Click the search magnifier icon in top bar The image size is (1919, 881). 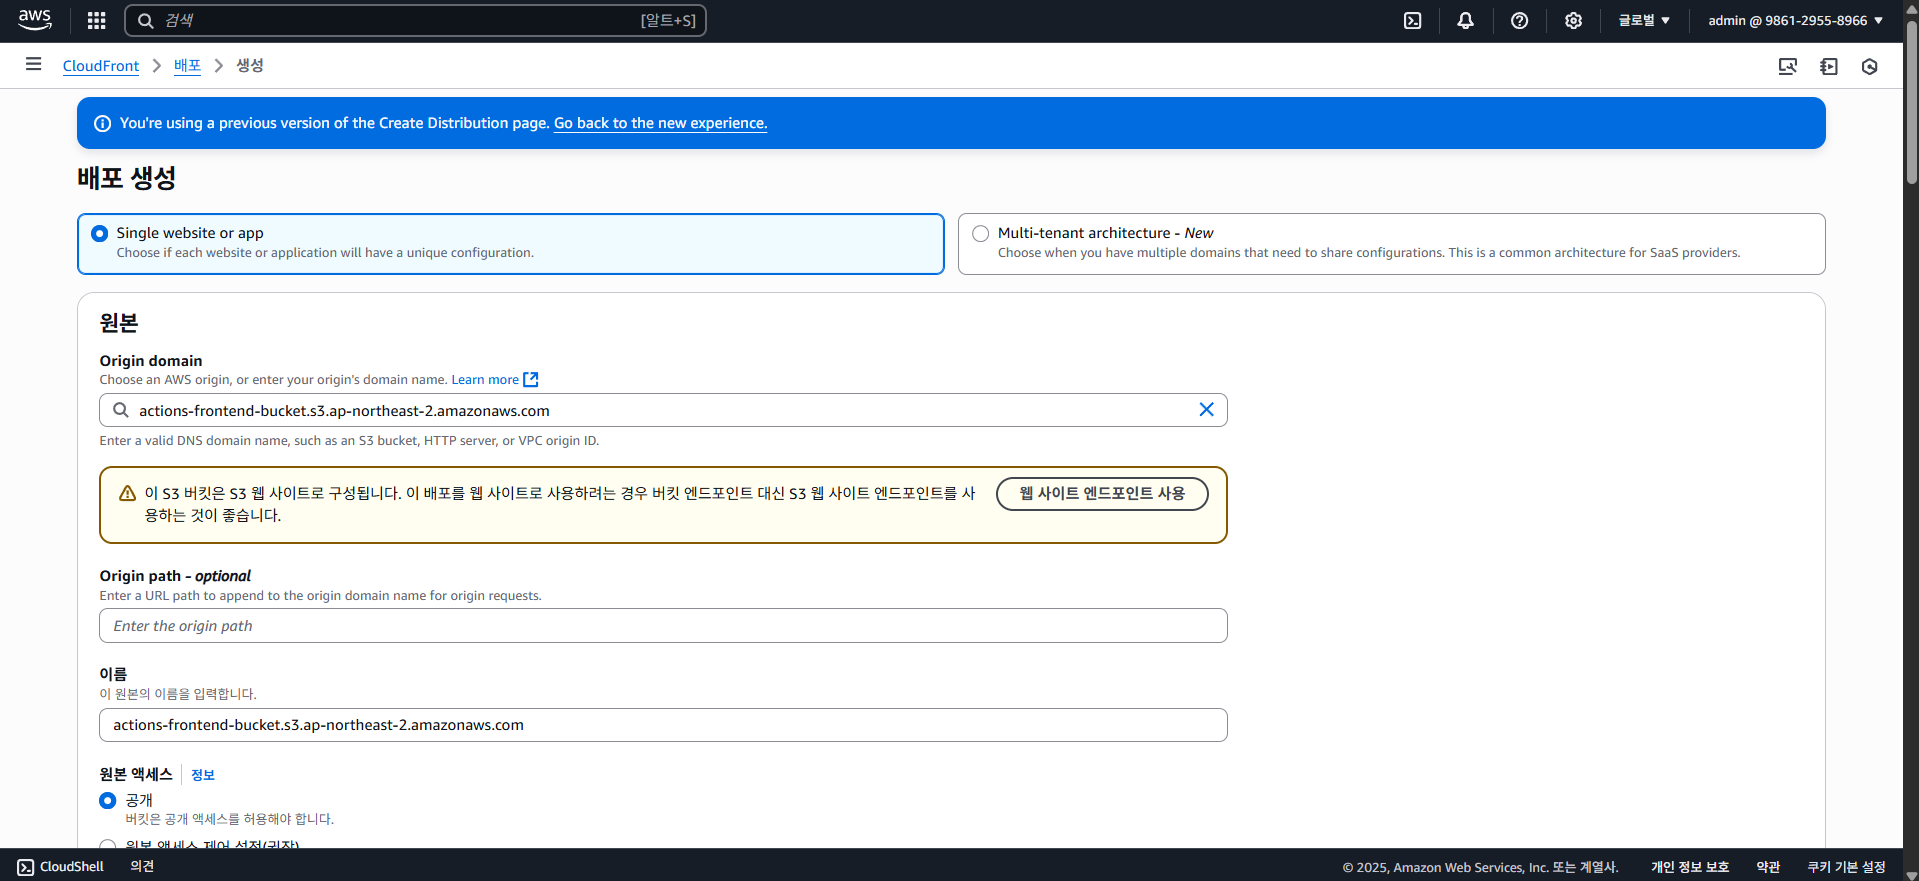click(146, 20)
